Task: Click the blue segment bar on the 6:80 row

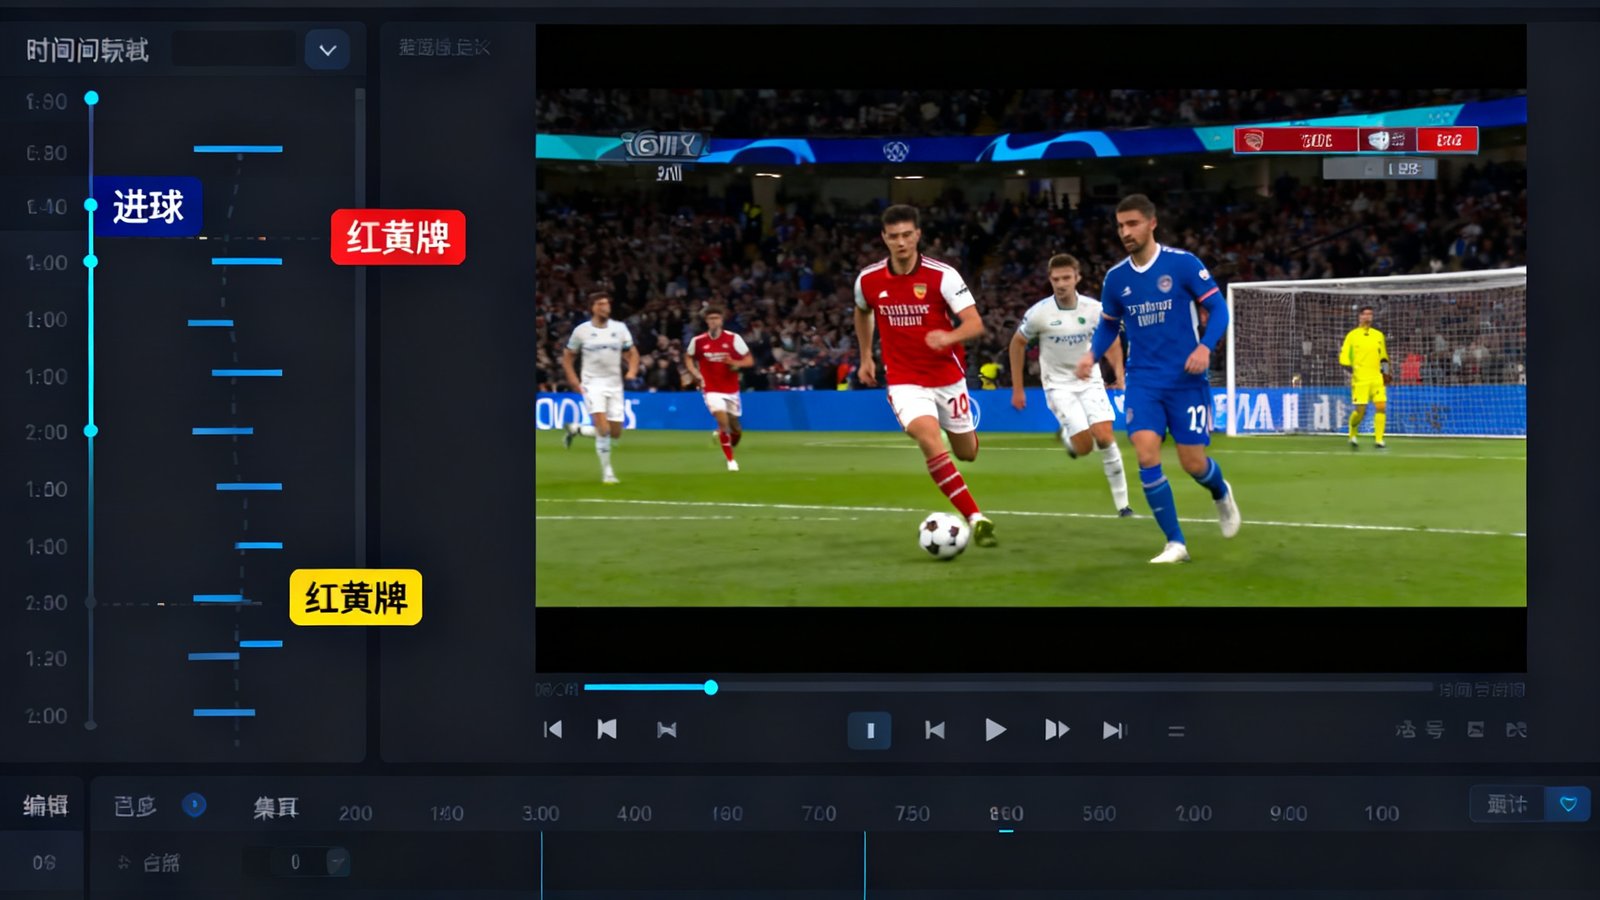Action: click(238, 149)
